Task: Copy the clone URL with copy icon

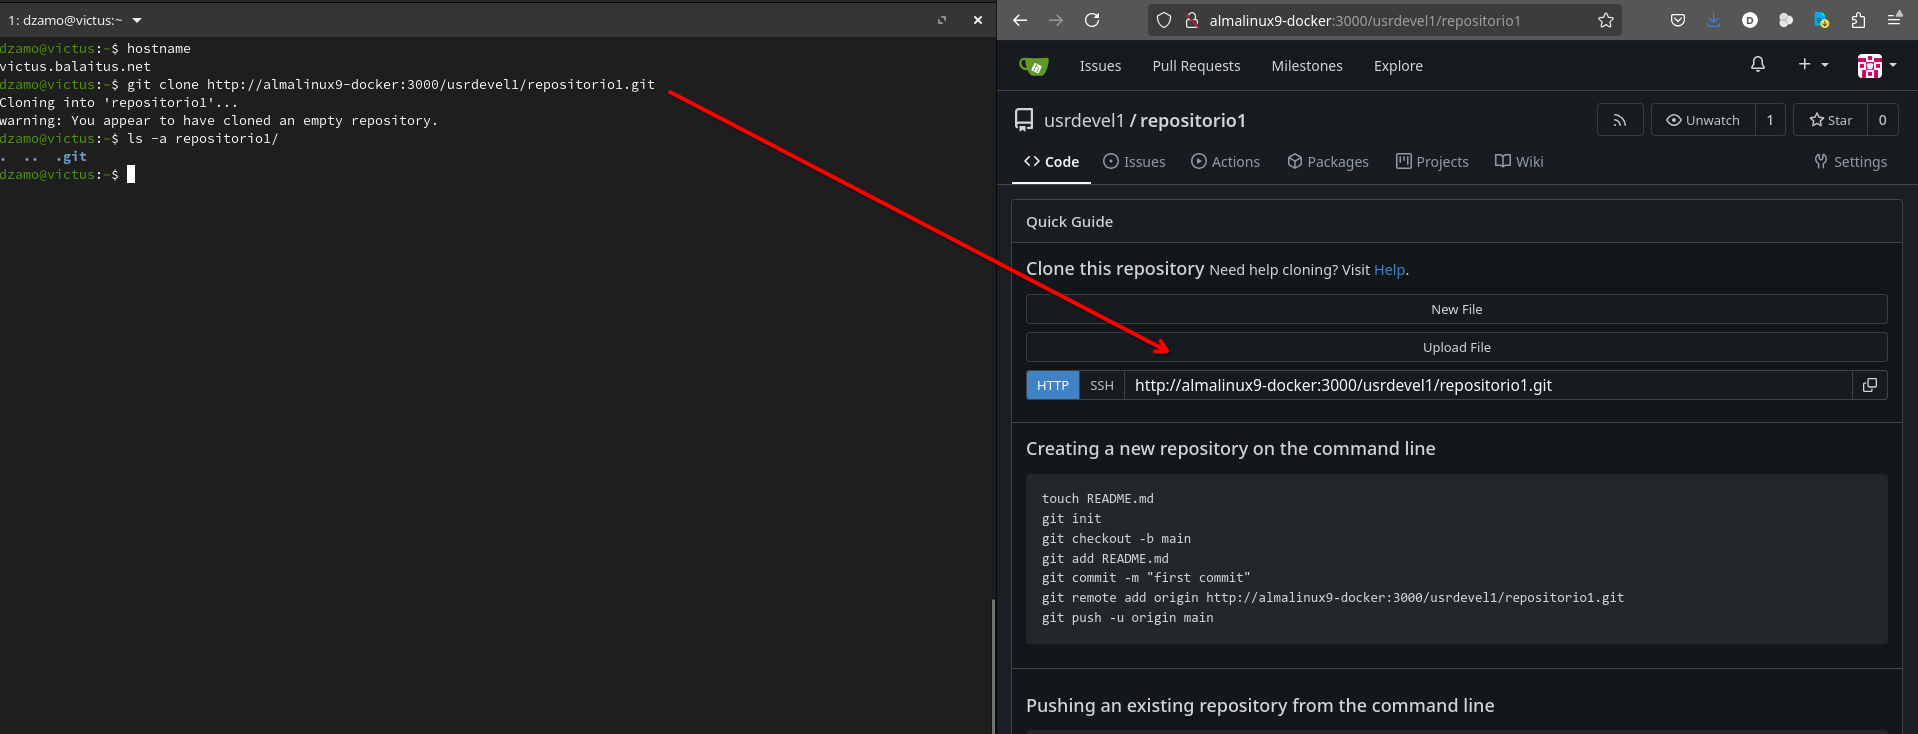Action: (x=1869, y=385)
